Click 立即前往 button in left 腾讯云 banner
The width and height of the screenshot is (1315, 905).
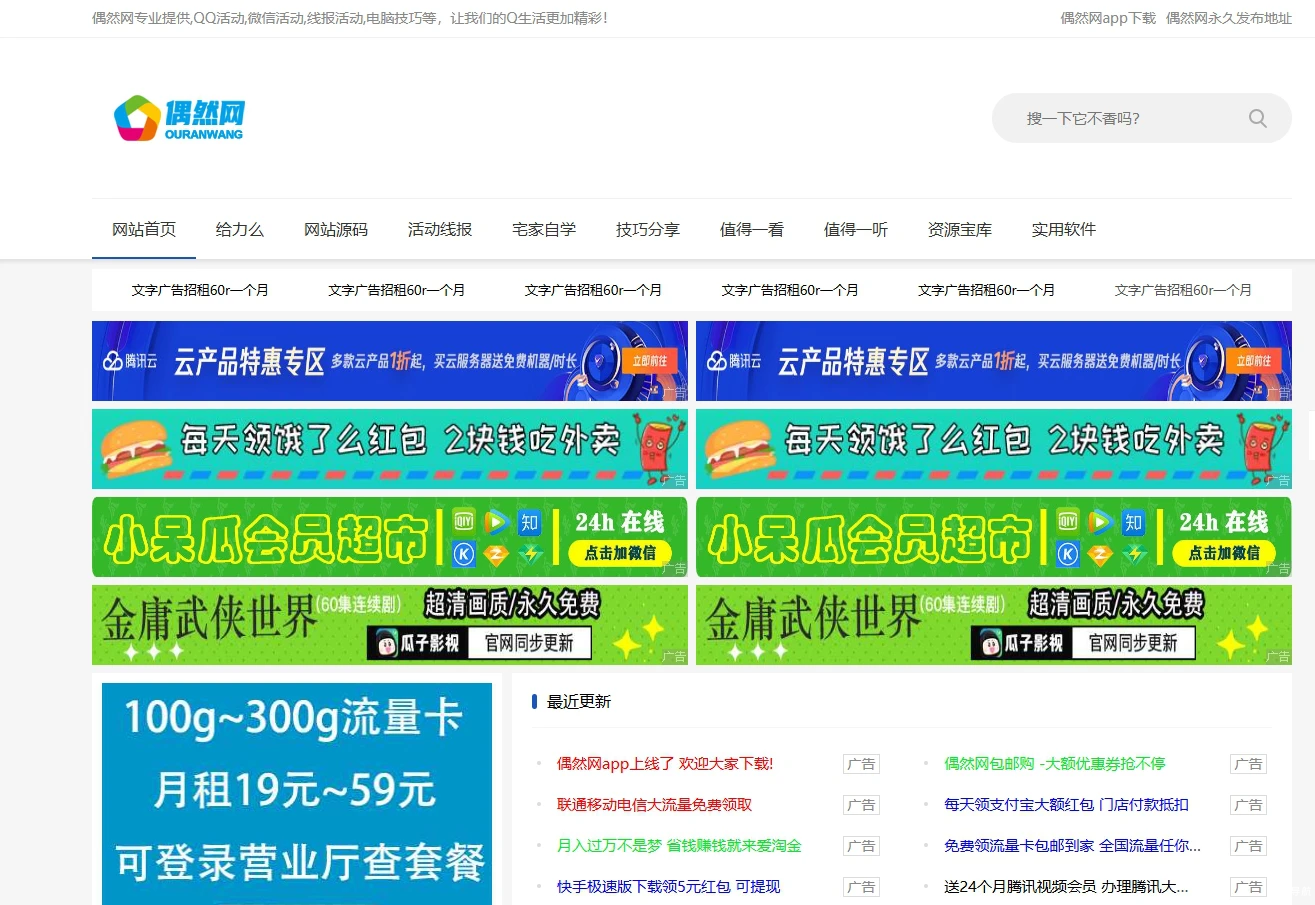(649, 361)
